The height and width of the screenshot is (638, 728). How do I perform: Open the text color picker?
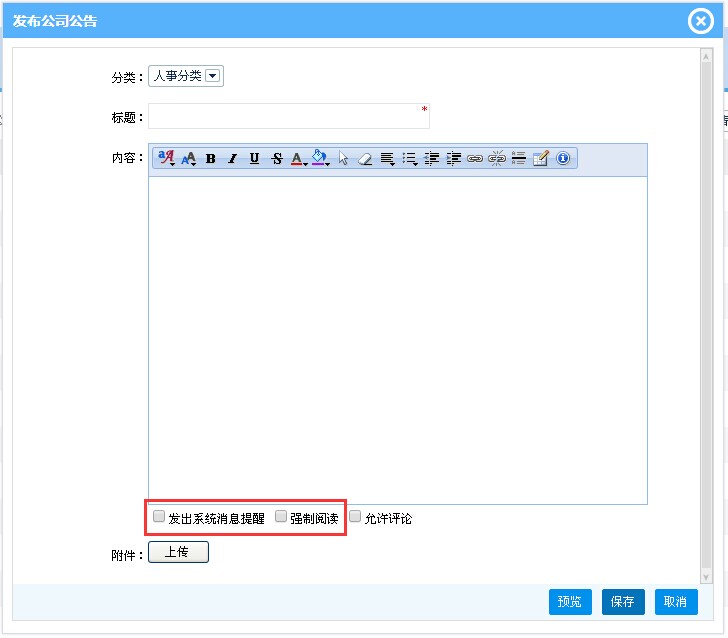point(299,158)
